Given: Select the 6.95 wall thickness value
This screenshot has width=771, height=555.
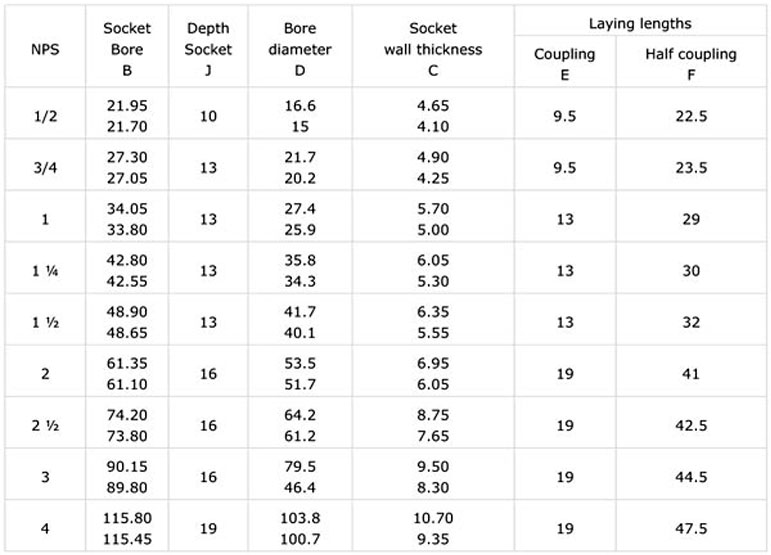Looking at the screenshot, I should click(433, 363).
